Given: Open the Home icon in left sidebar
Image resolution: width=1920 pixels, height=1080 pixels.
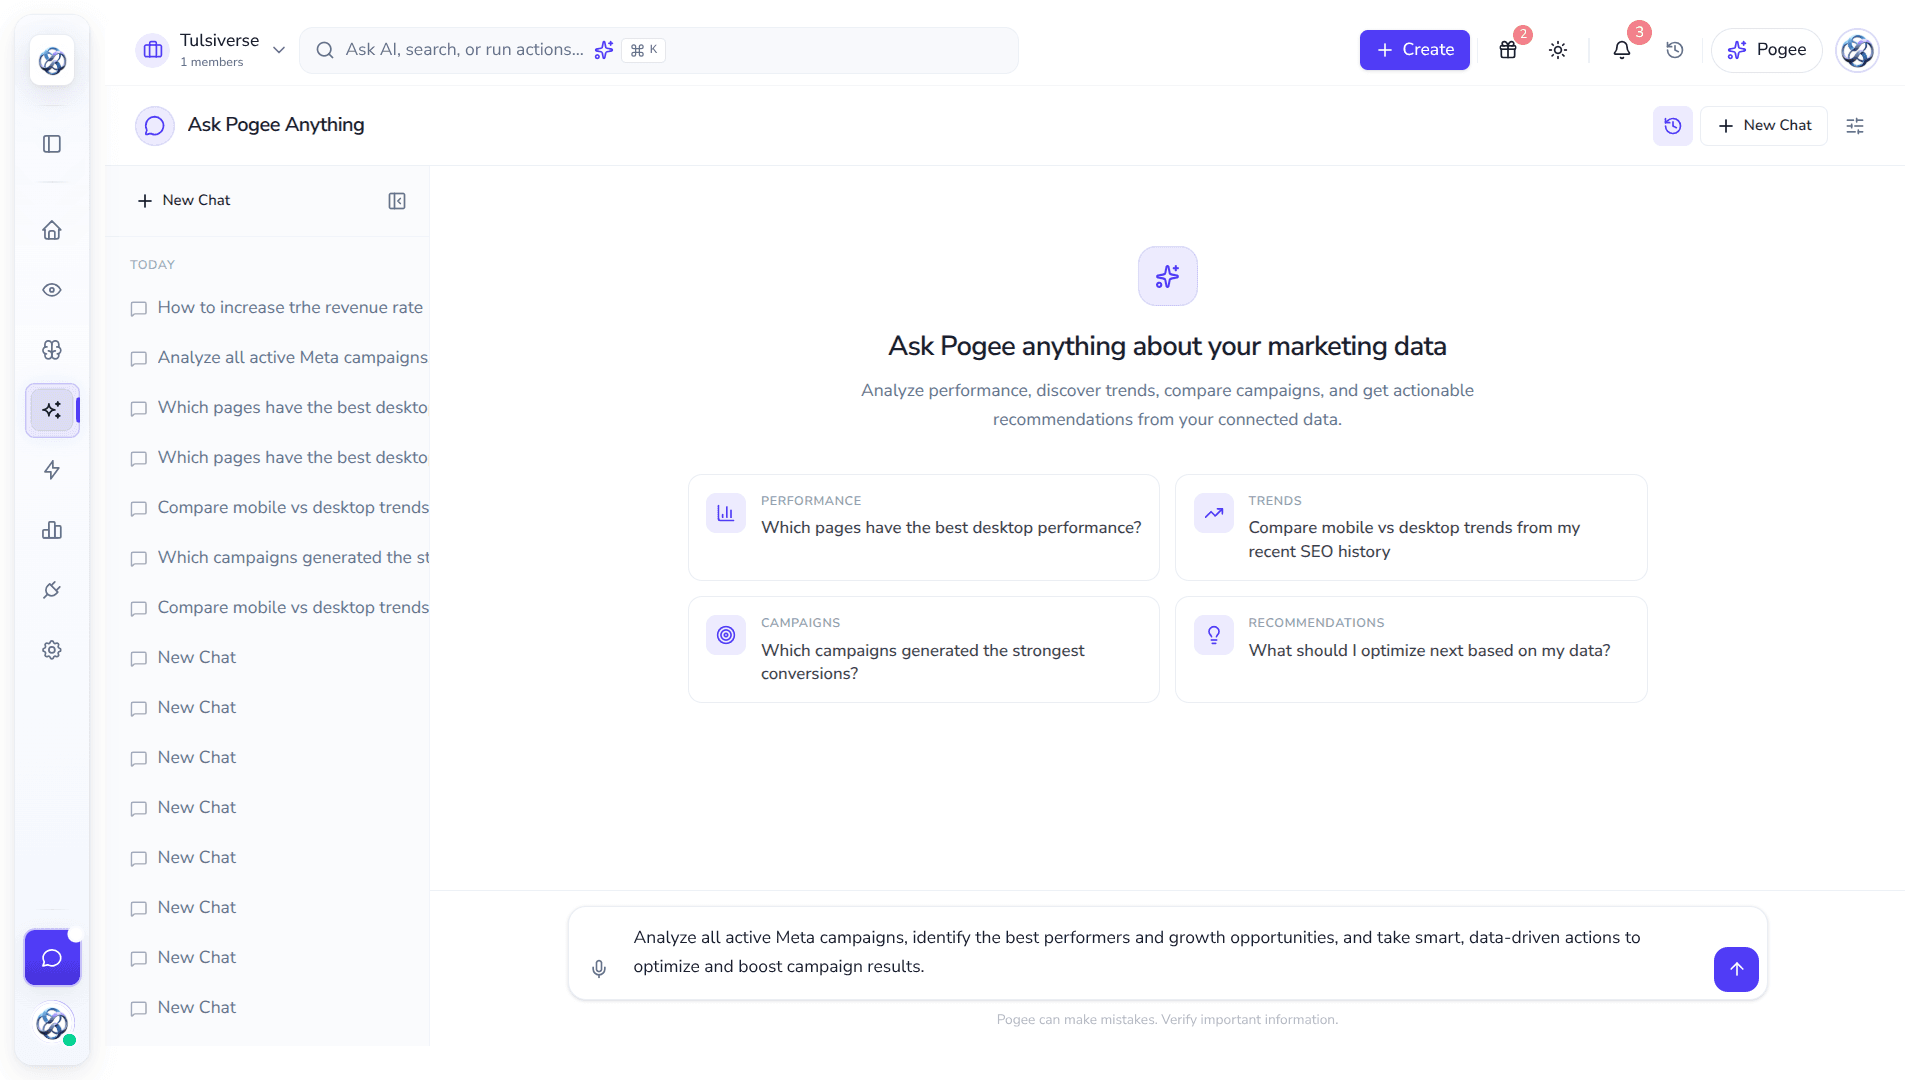Looking at the screenshot, I should [x=52, y=230].
